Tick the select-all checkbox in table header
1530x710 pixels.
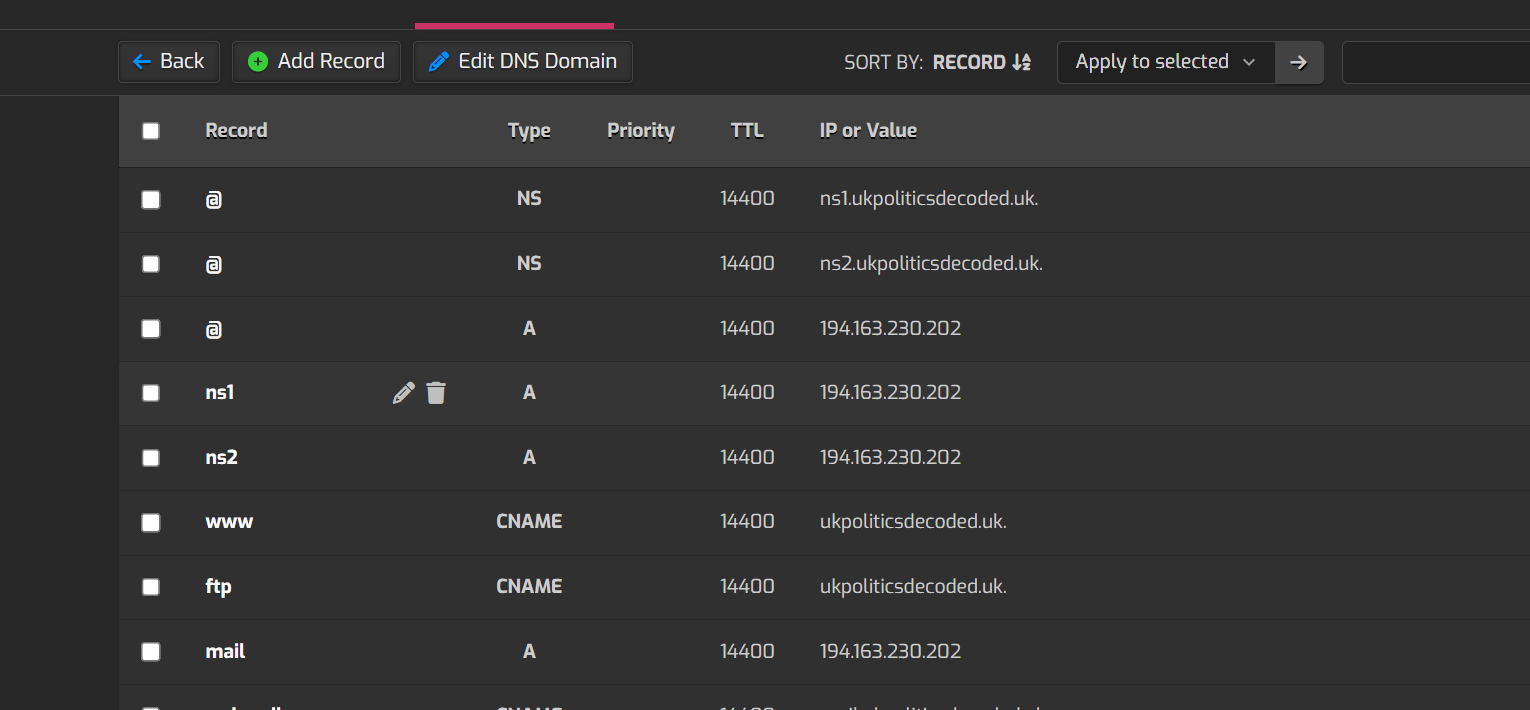point(151,131)
